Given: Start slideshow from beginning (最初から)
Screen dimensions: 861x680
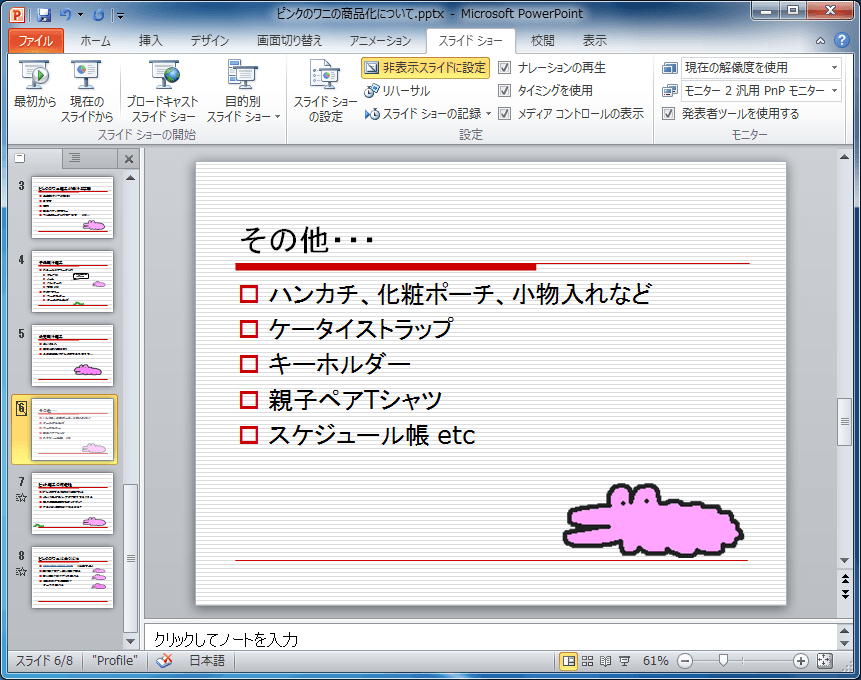Looking at the screenshot, I should coord(35,84).
